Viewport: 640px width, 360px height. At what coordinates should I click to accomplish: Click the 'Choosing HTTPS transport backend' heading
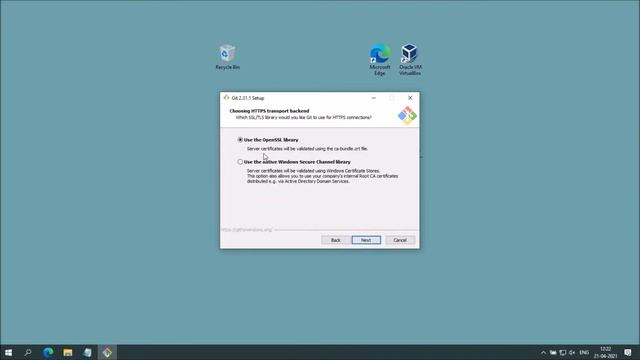pyautogui.click(x=269, y=111)
